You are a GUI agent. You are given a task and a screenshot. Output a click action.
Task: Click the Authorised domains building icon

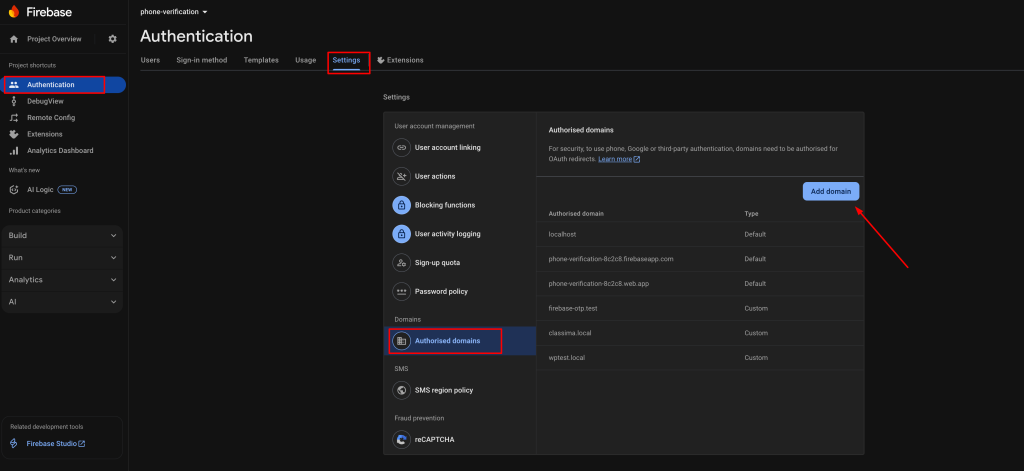click(x=401, y=341)
